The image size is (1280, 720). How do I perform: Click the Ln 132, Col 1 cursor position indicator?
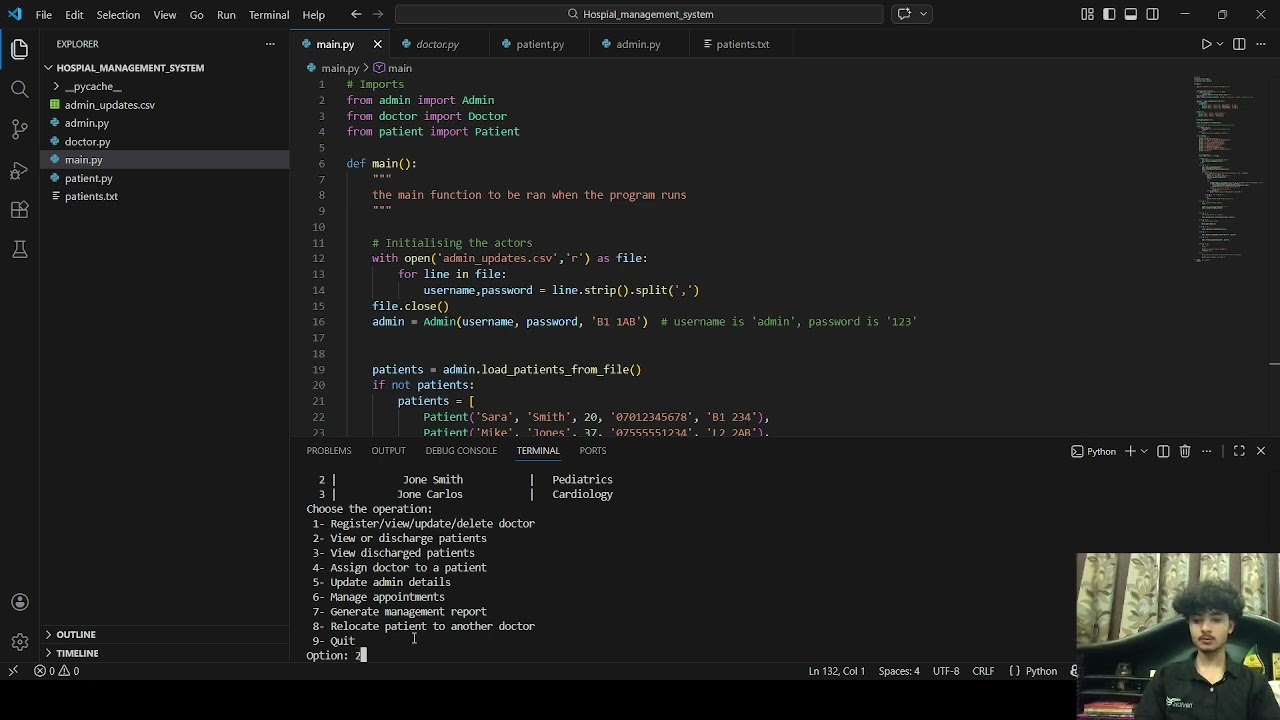[837, 671]
